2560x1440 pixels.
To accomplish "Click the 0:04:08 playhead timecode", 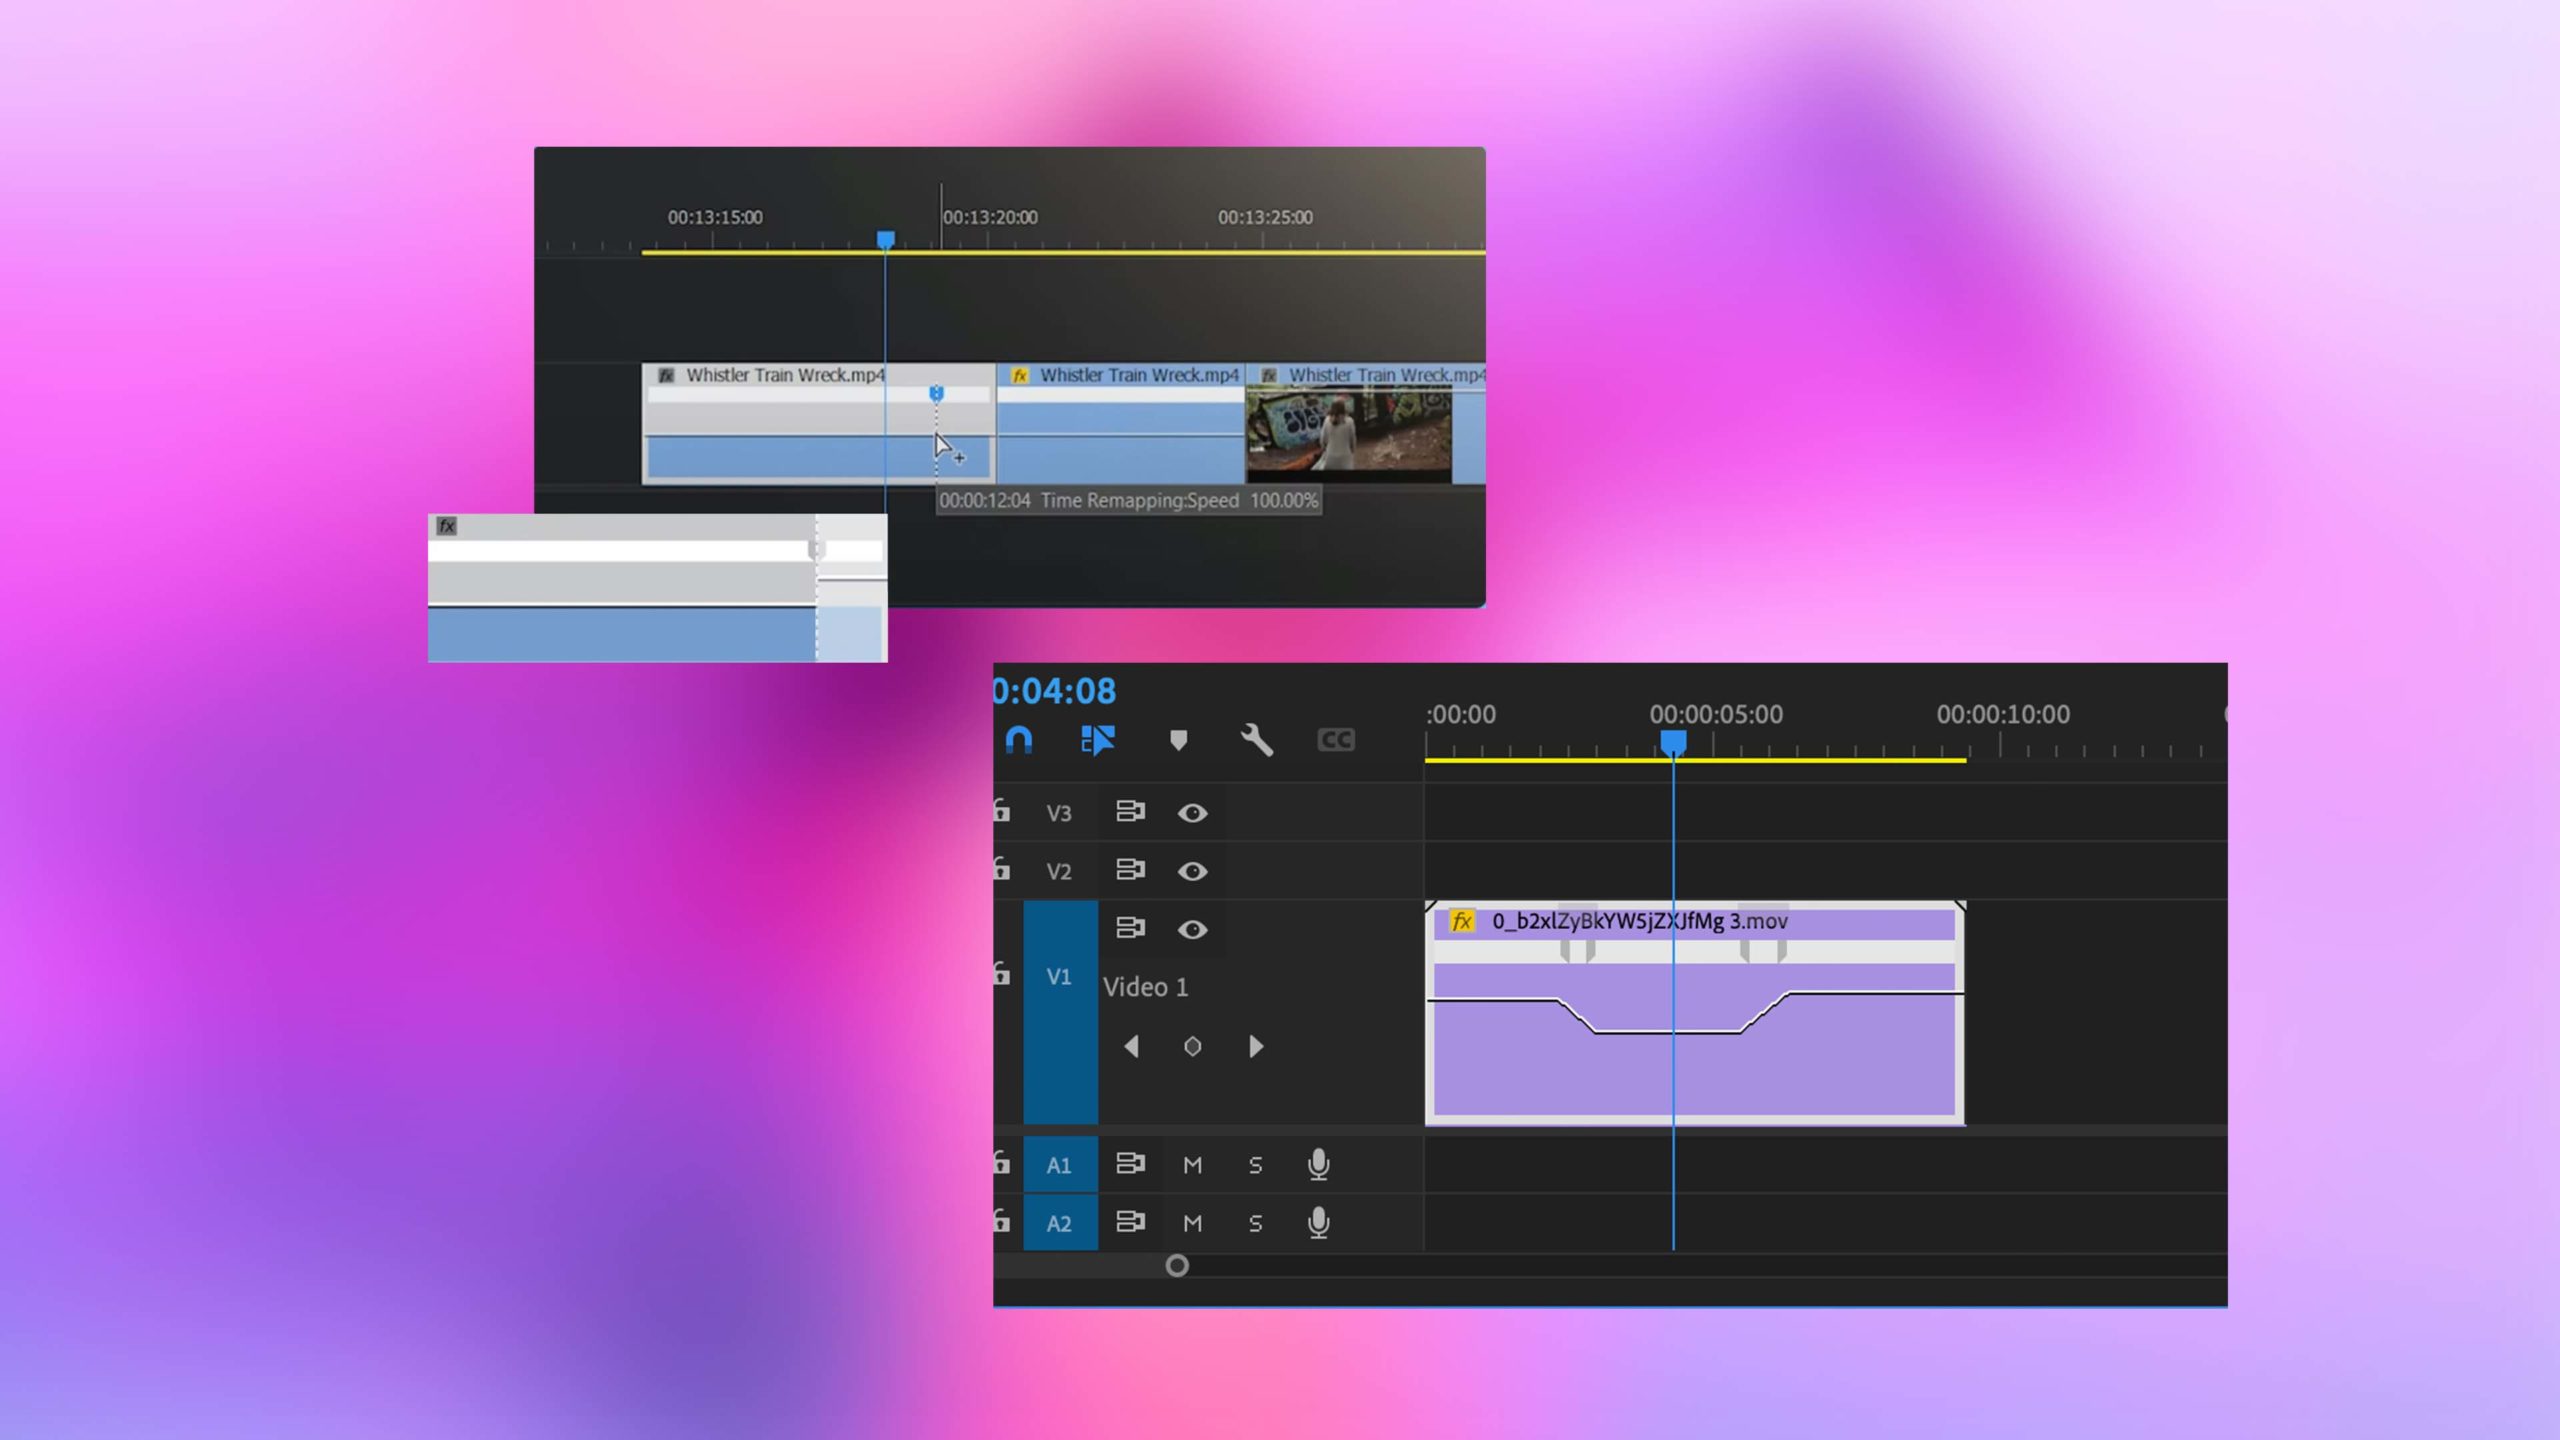I will click(1054, 691).
